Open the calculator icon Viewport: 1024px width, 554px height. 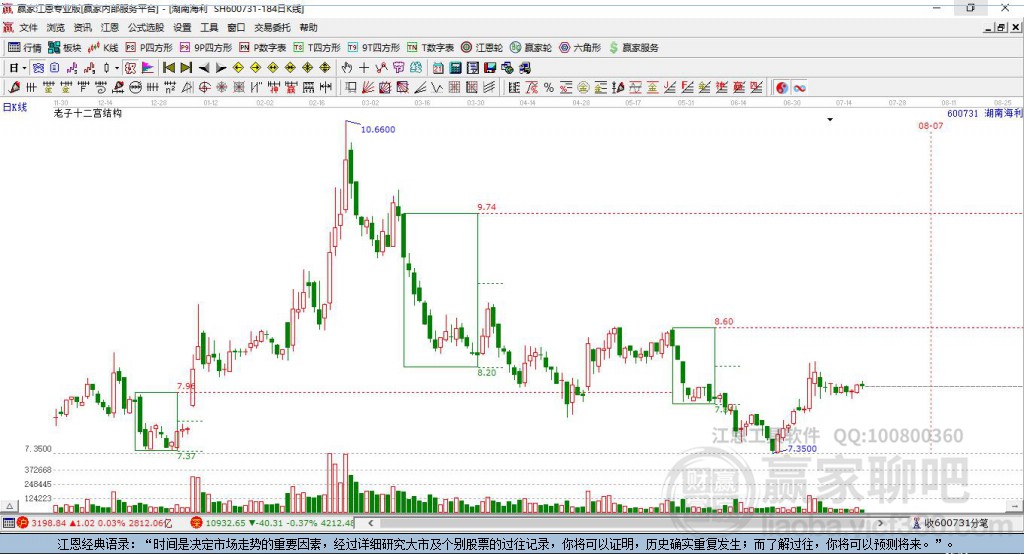(x=455, y=68)
